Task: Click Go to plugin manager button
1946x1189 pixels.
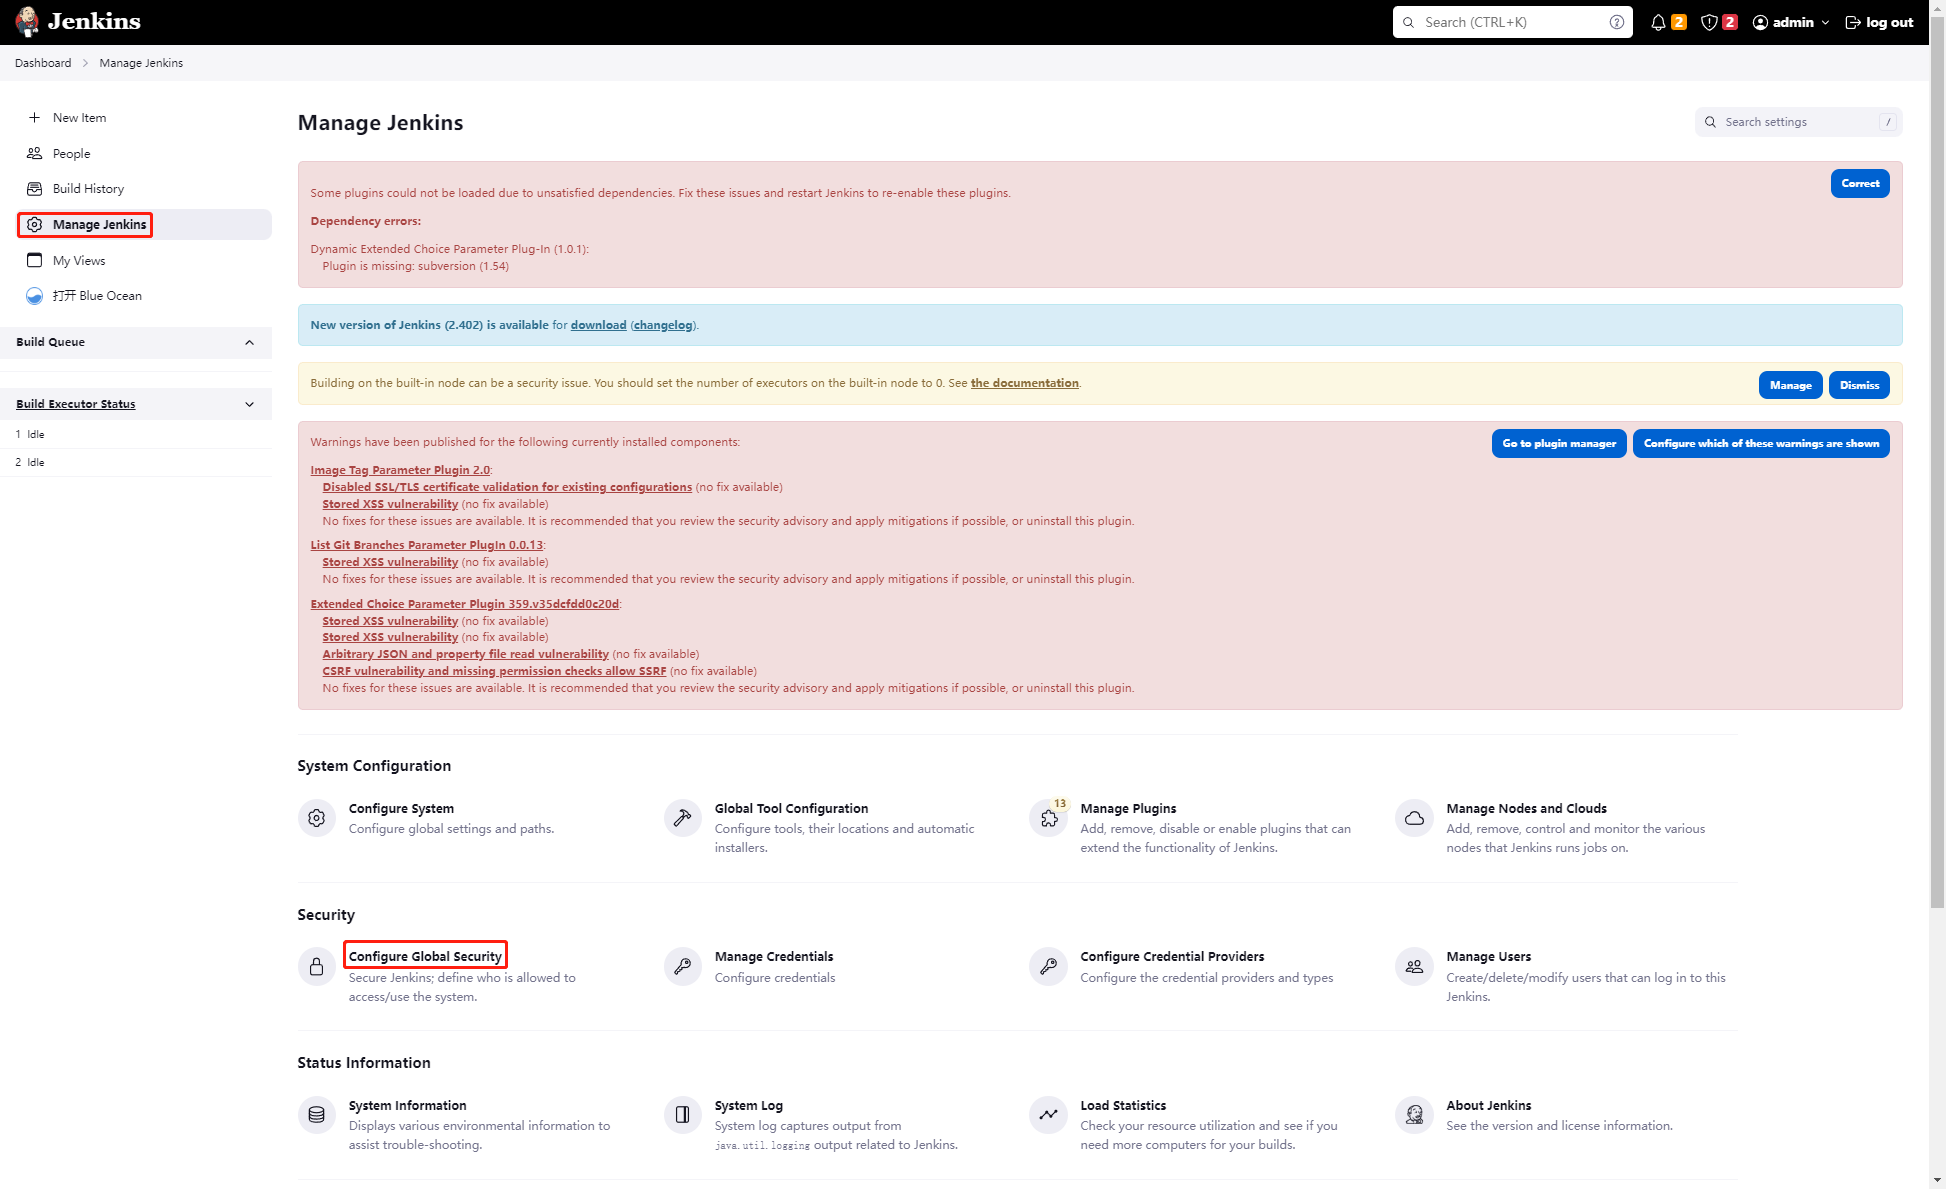Action: coord(1559,443)
